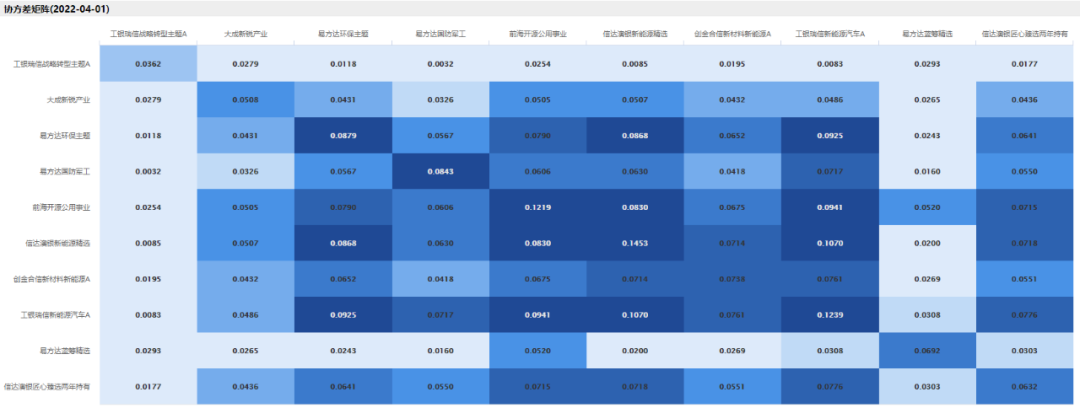The image size is (1080, 408).
Task: Select column header 信达澳银新能源精选
Action: coord(635,33)
